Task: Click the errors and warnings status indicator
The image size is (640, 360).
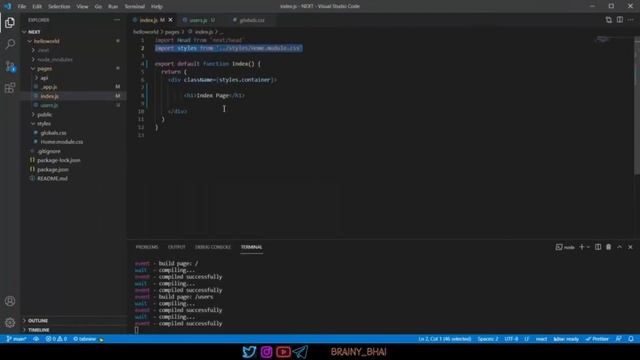Action: (x=56, y=339)
